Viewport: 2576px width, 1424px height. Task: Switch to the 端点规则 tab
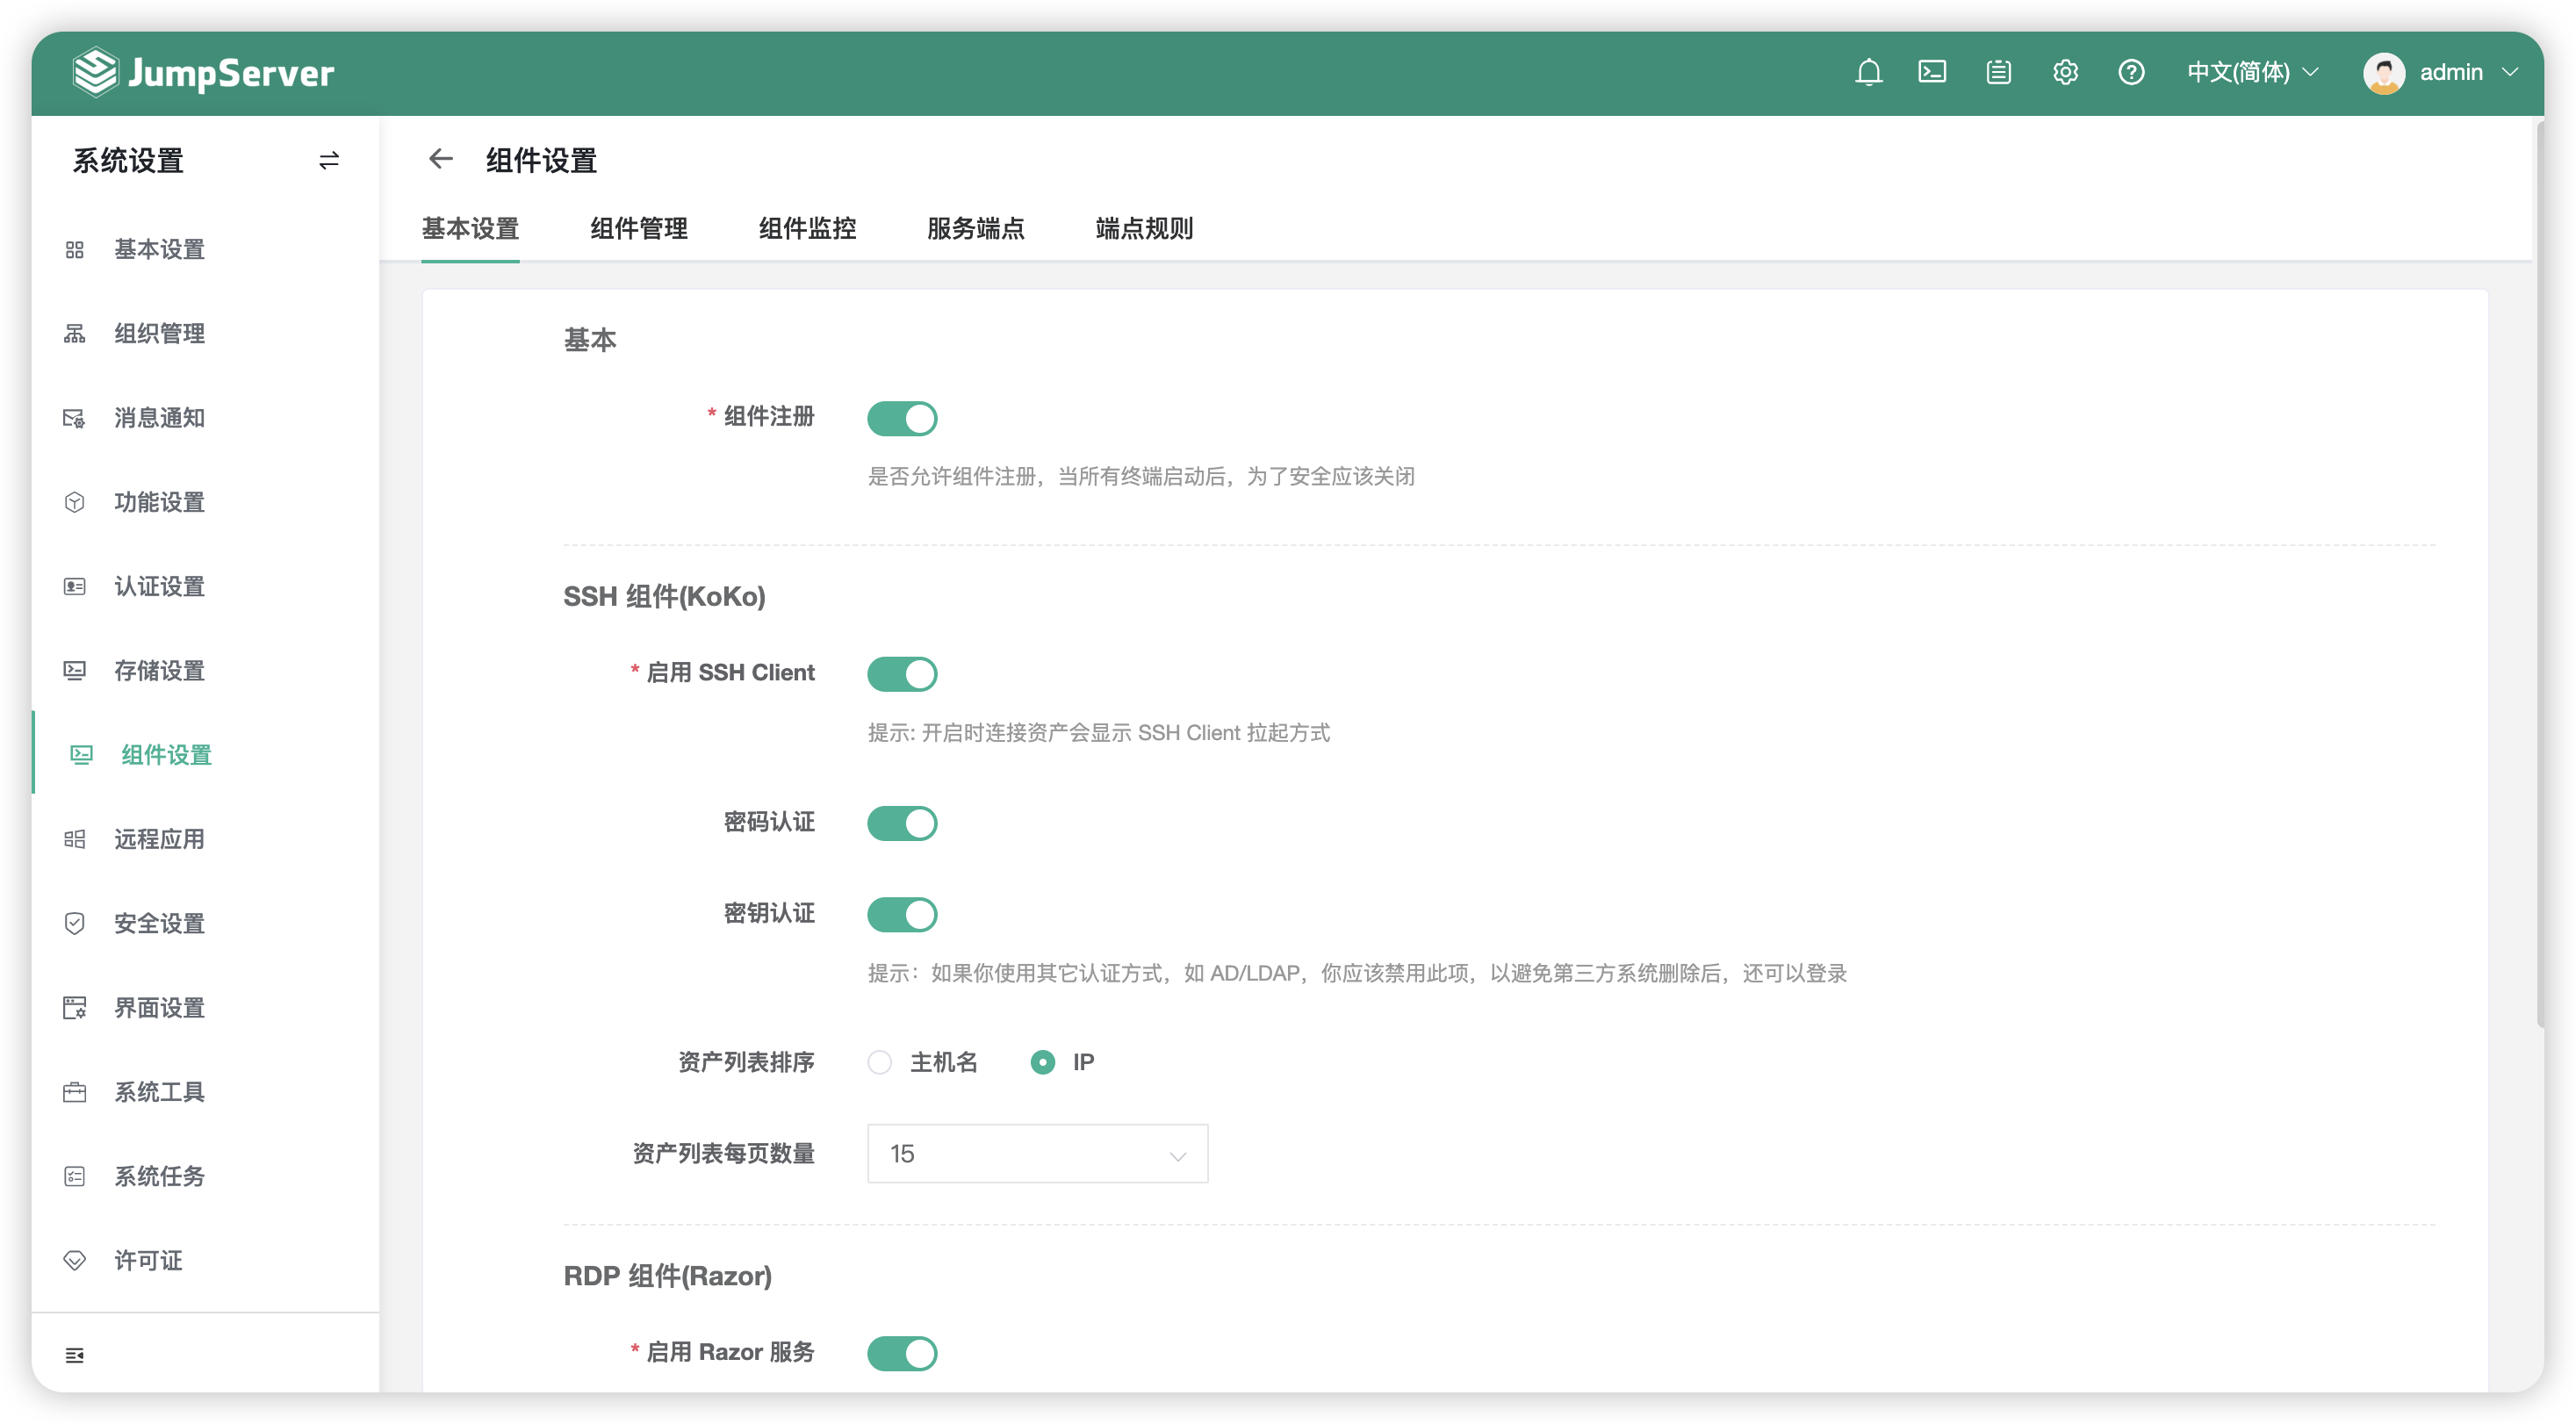(1144, 228)
